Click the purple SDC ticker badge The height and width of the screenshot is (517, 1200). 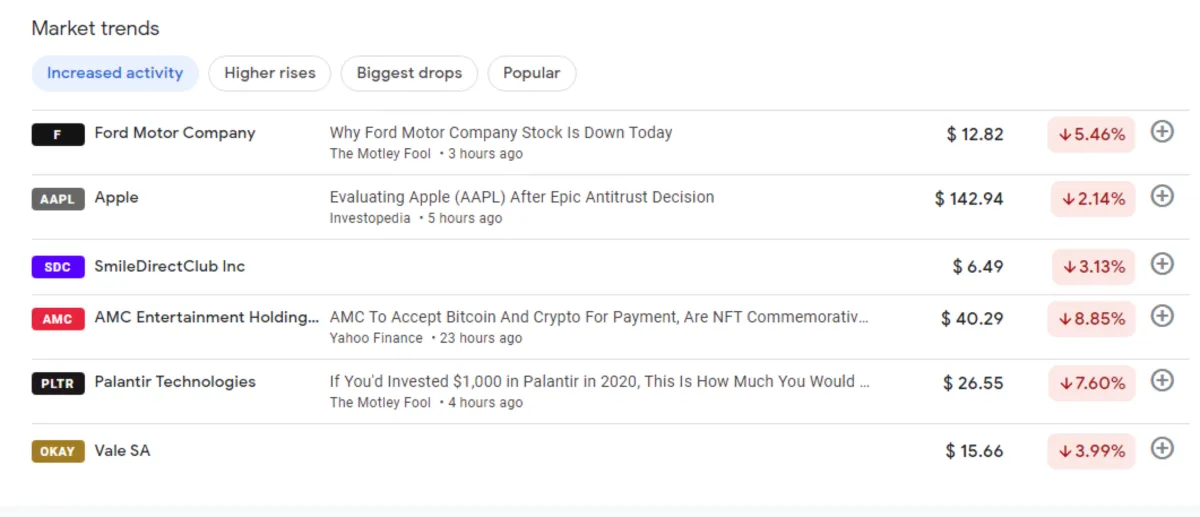pos(58,267)
